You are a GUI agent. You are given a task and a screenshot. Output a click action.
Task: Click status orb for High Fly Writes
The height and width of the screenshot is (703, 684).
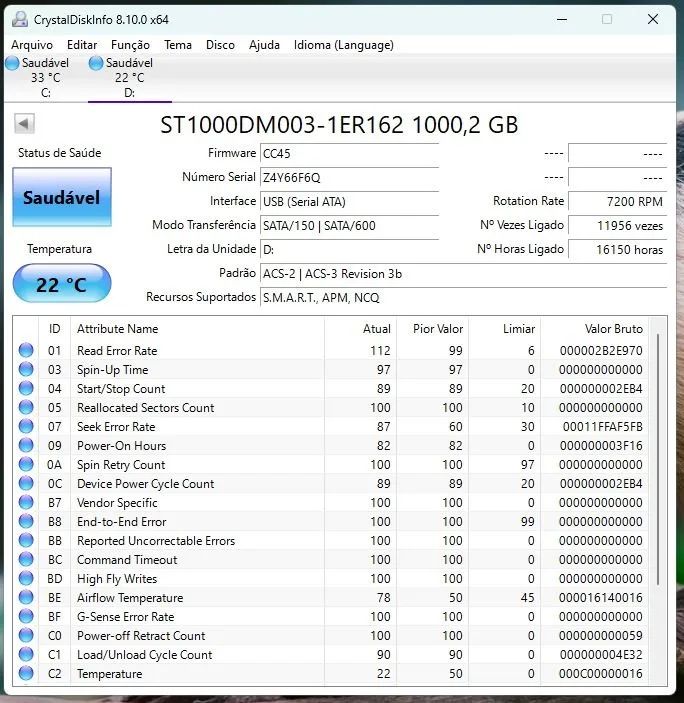pos(26,578)
